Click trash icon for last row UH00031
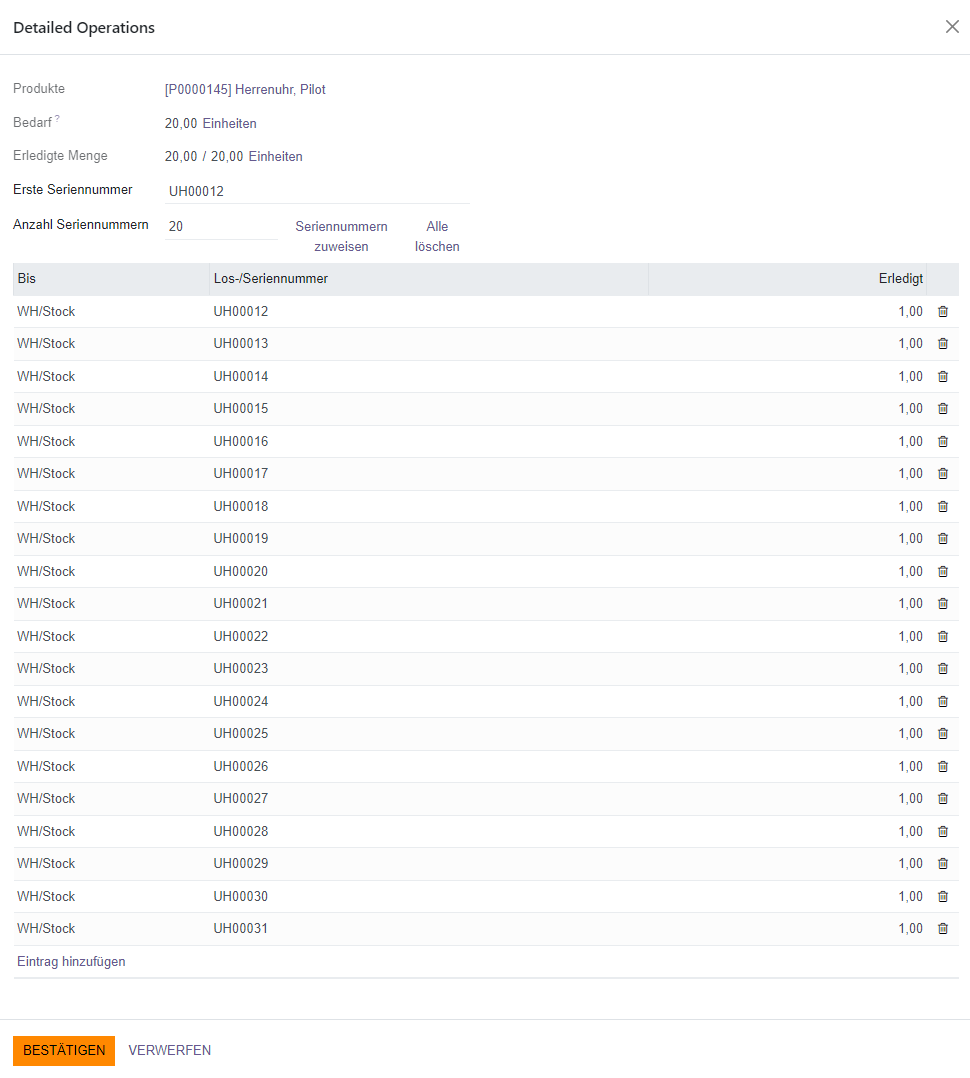 click(x=942, y=928)
